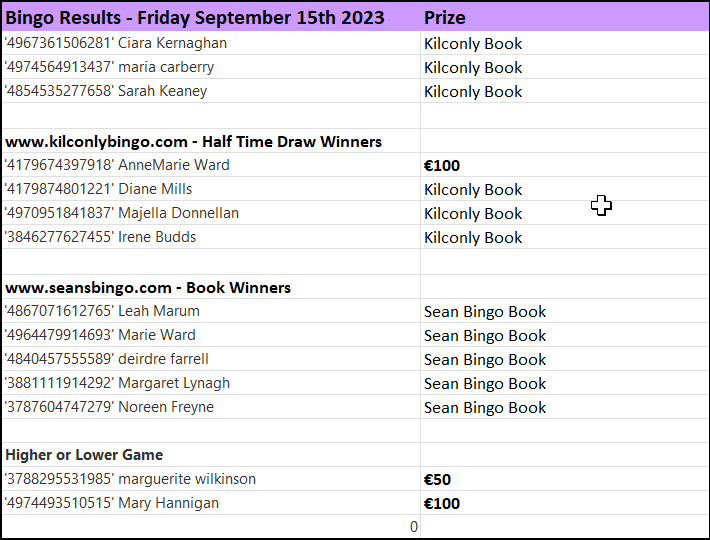Image resolution: width=710 pixels, height=540 pixels.
Task: Click the Mary Hannigan cell
Action: pos(211,503)
